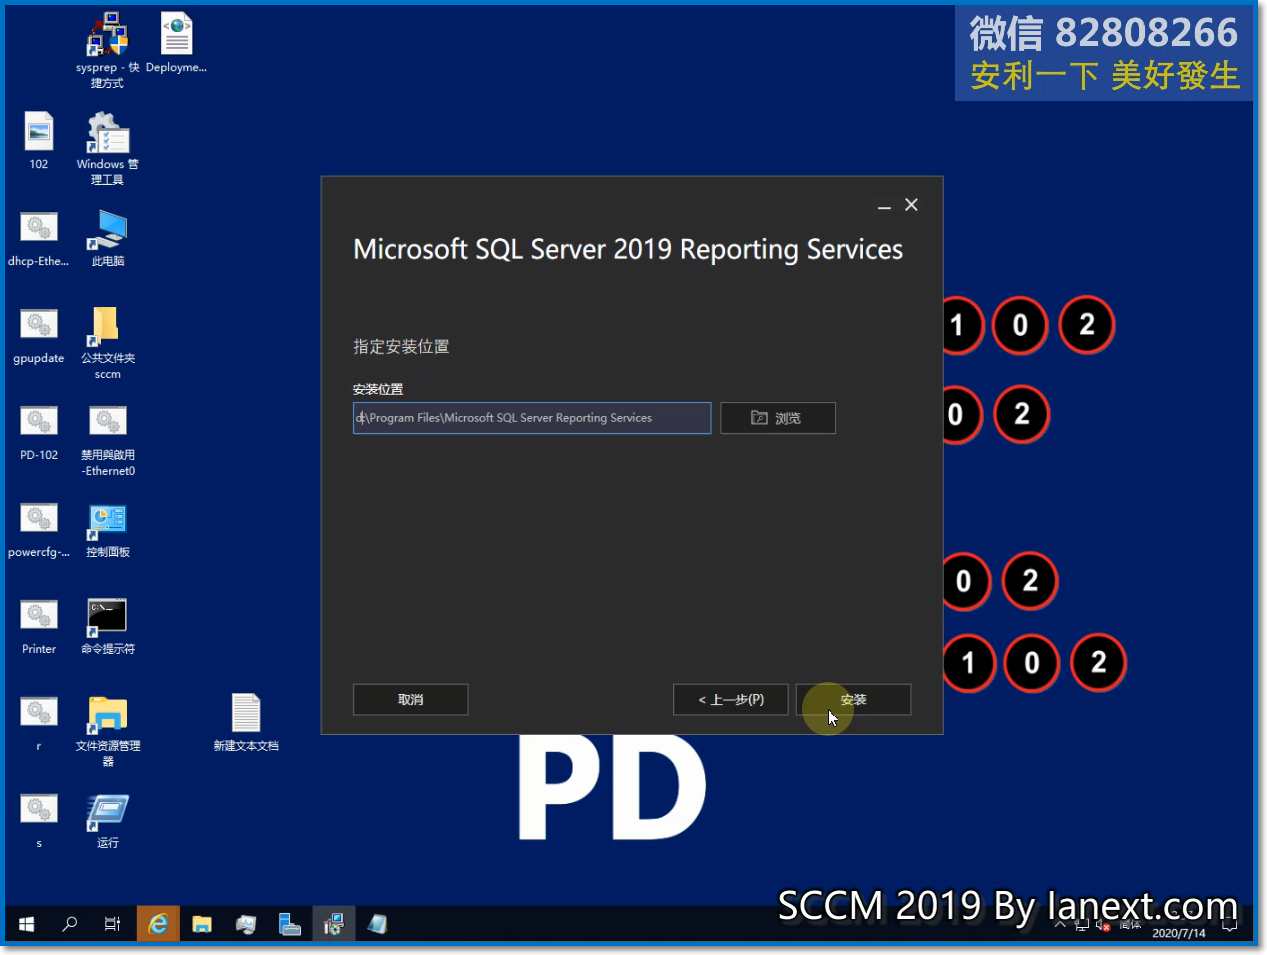
Task: Select dhcp-Ethe... batch file icon
Action: pos(38,238)
